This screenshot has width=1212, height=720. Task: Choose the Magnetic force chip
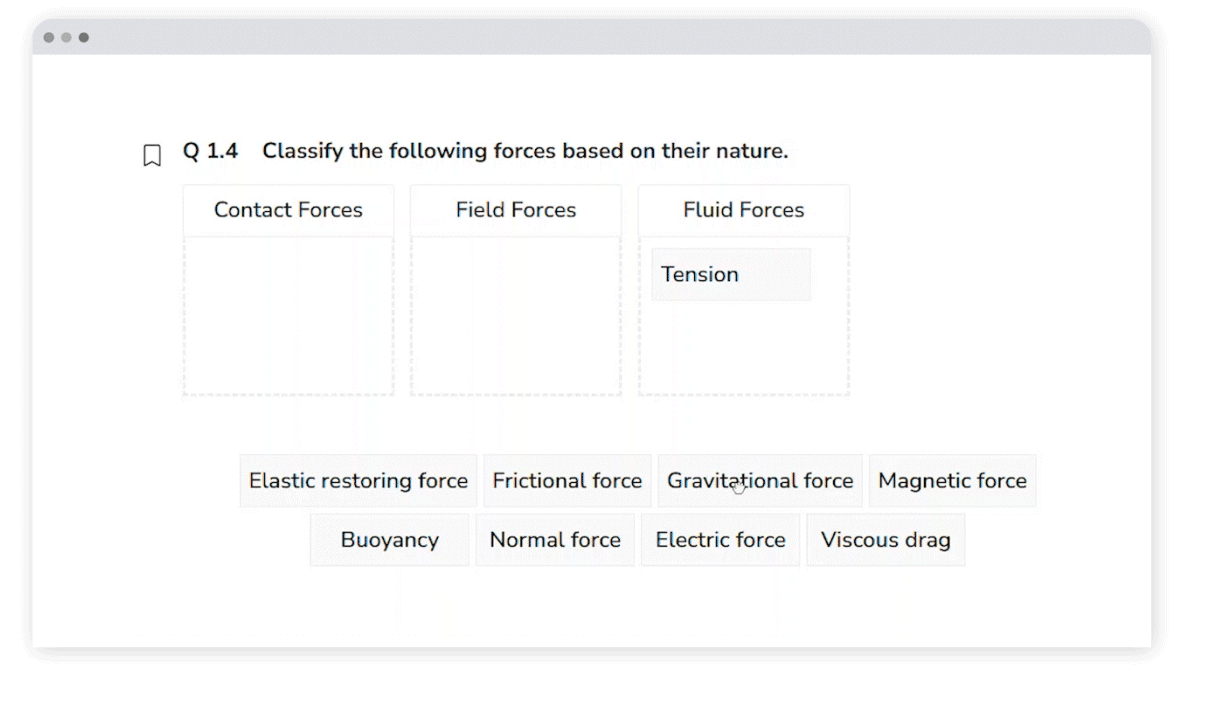[952, 481]
